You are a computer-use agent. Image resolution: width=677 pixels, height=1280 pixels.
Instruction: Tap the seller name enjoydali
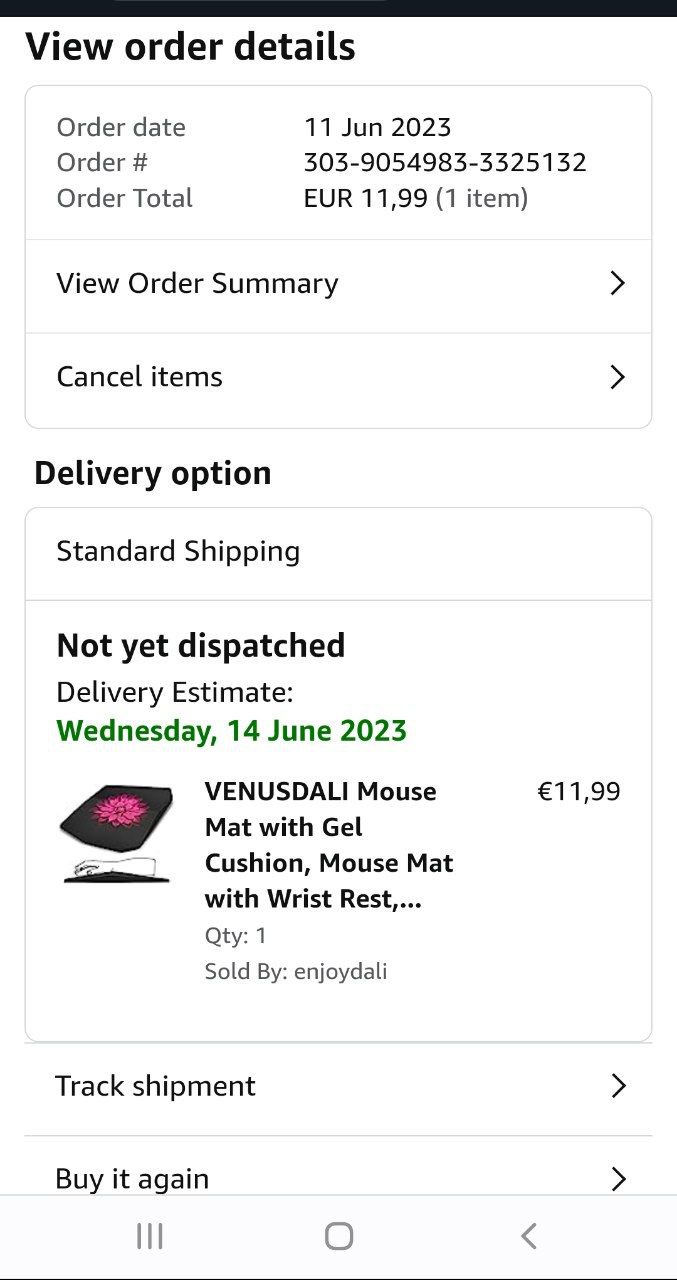click(340, 971)
